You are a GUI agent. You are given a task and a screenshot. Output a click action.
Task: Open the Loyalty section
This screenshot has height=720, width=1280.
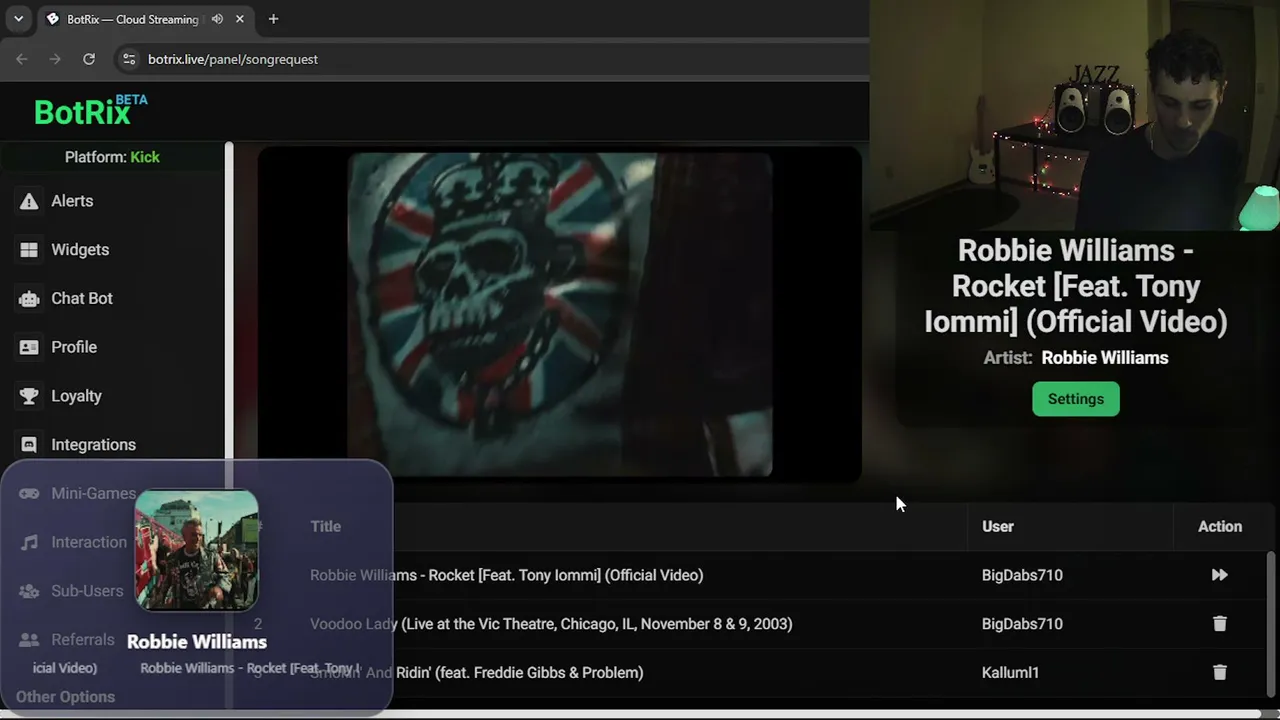(76, 396)
